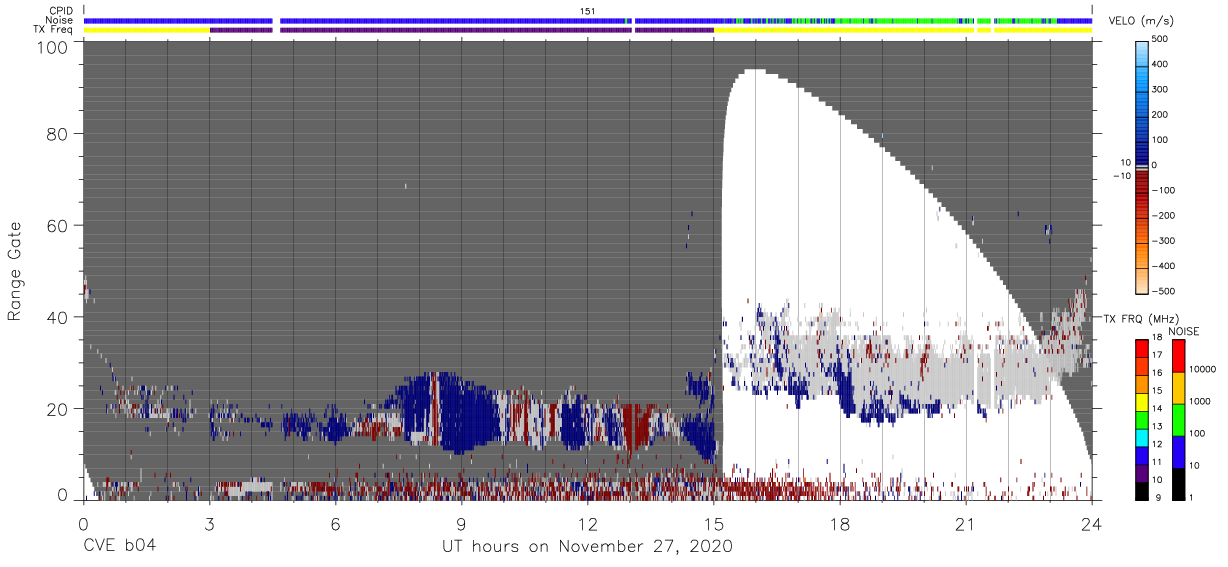Click the 1 tick on noise scale

tap(1190, 497)
